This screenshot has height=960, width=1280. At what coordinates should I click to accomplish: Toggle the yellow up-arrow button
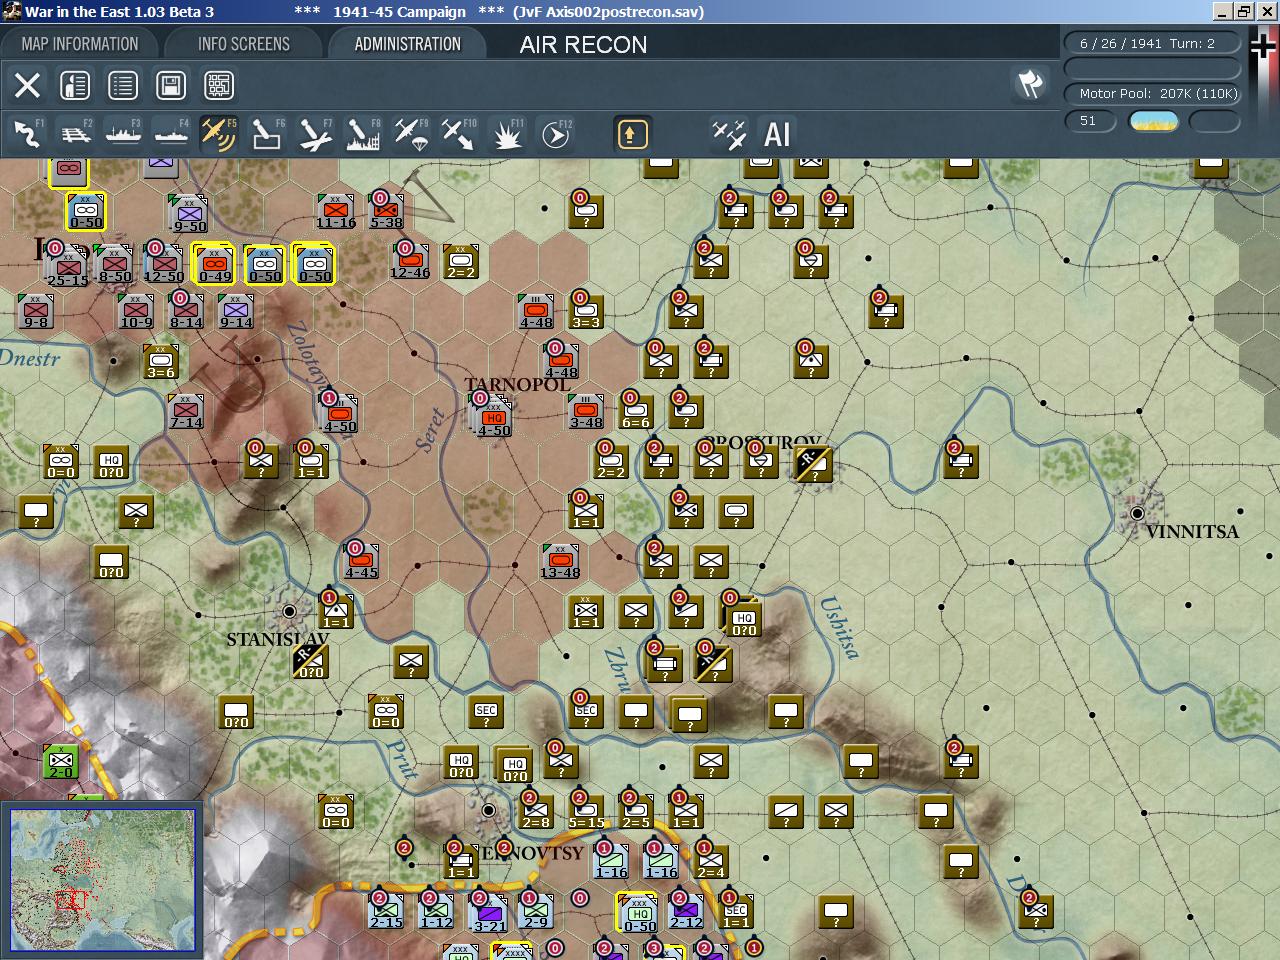(632, 134)
